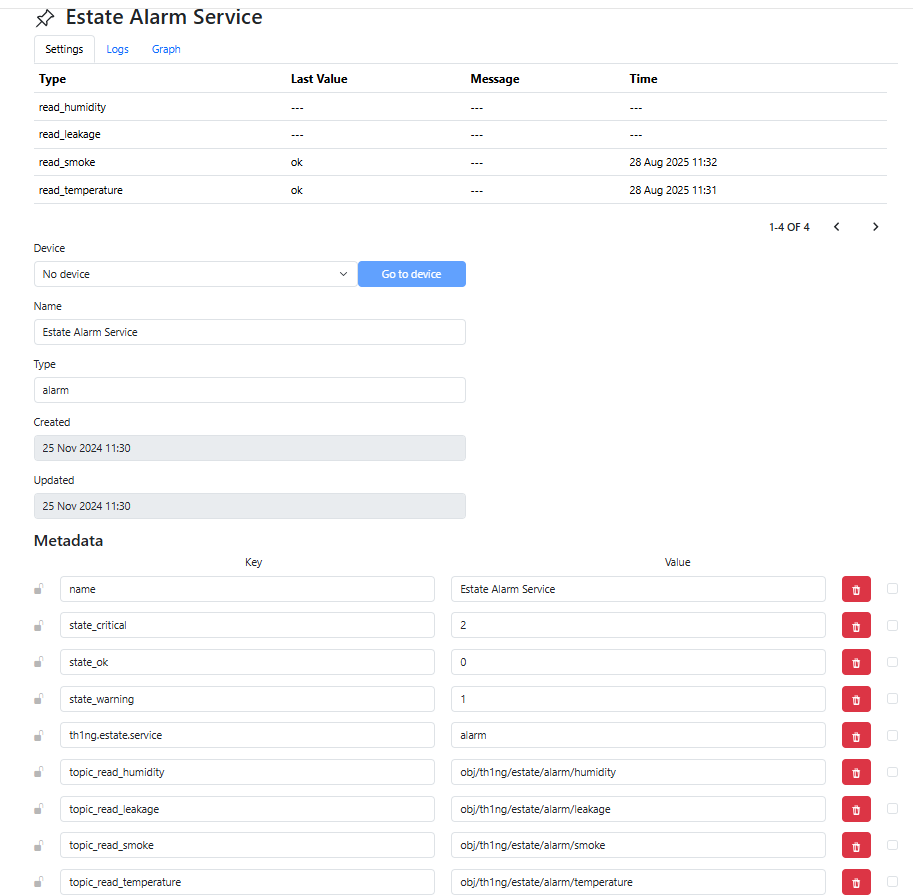Remove the topic_read_leakage metadata entry
This screenshot has width=913, height=896.
pyautogui.click(x=856, y=809)
